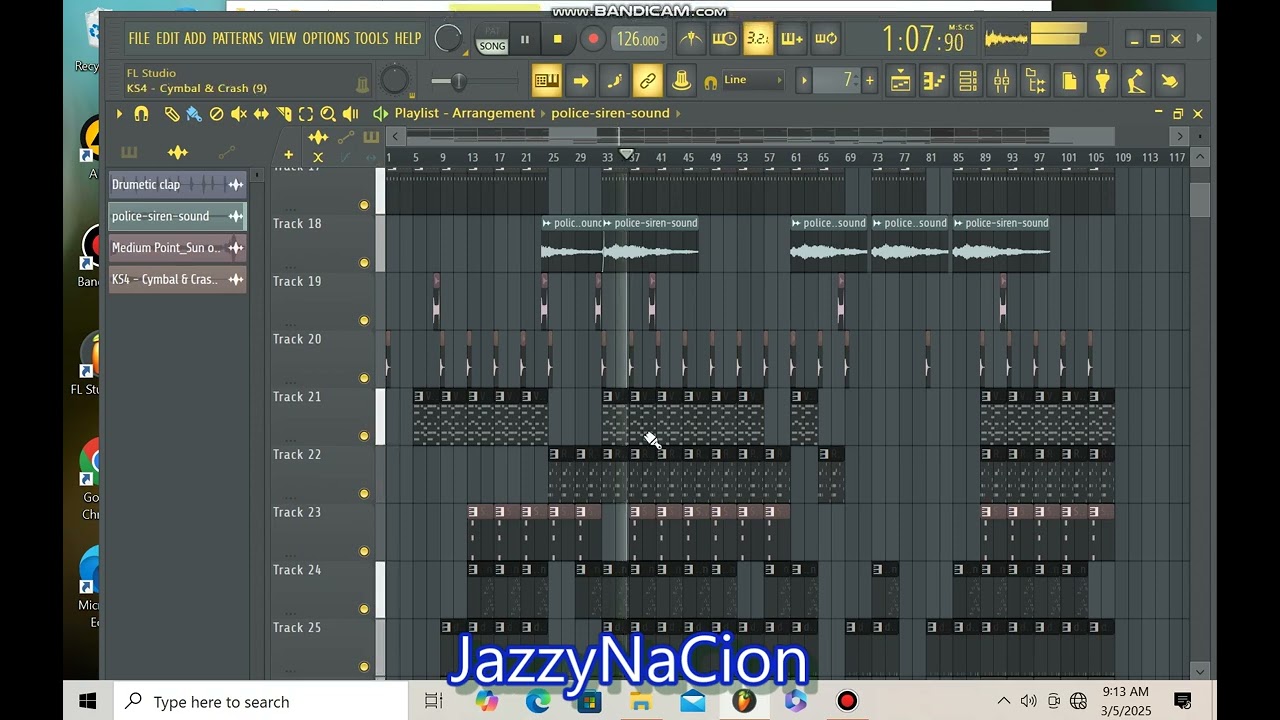Toggle the countdown before recording
This screenshot has width=1280, height=720.
(758, 39)
